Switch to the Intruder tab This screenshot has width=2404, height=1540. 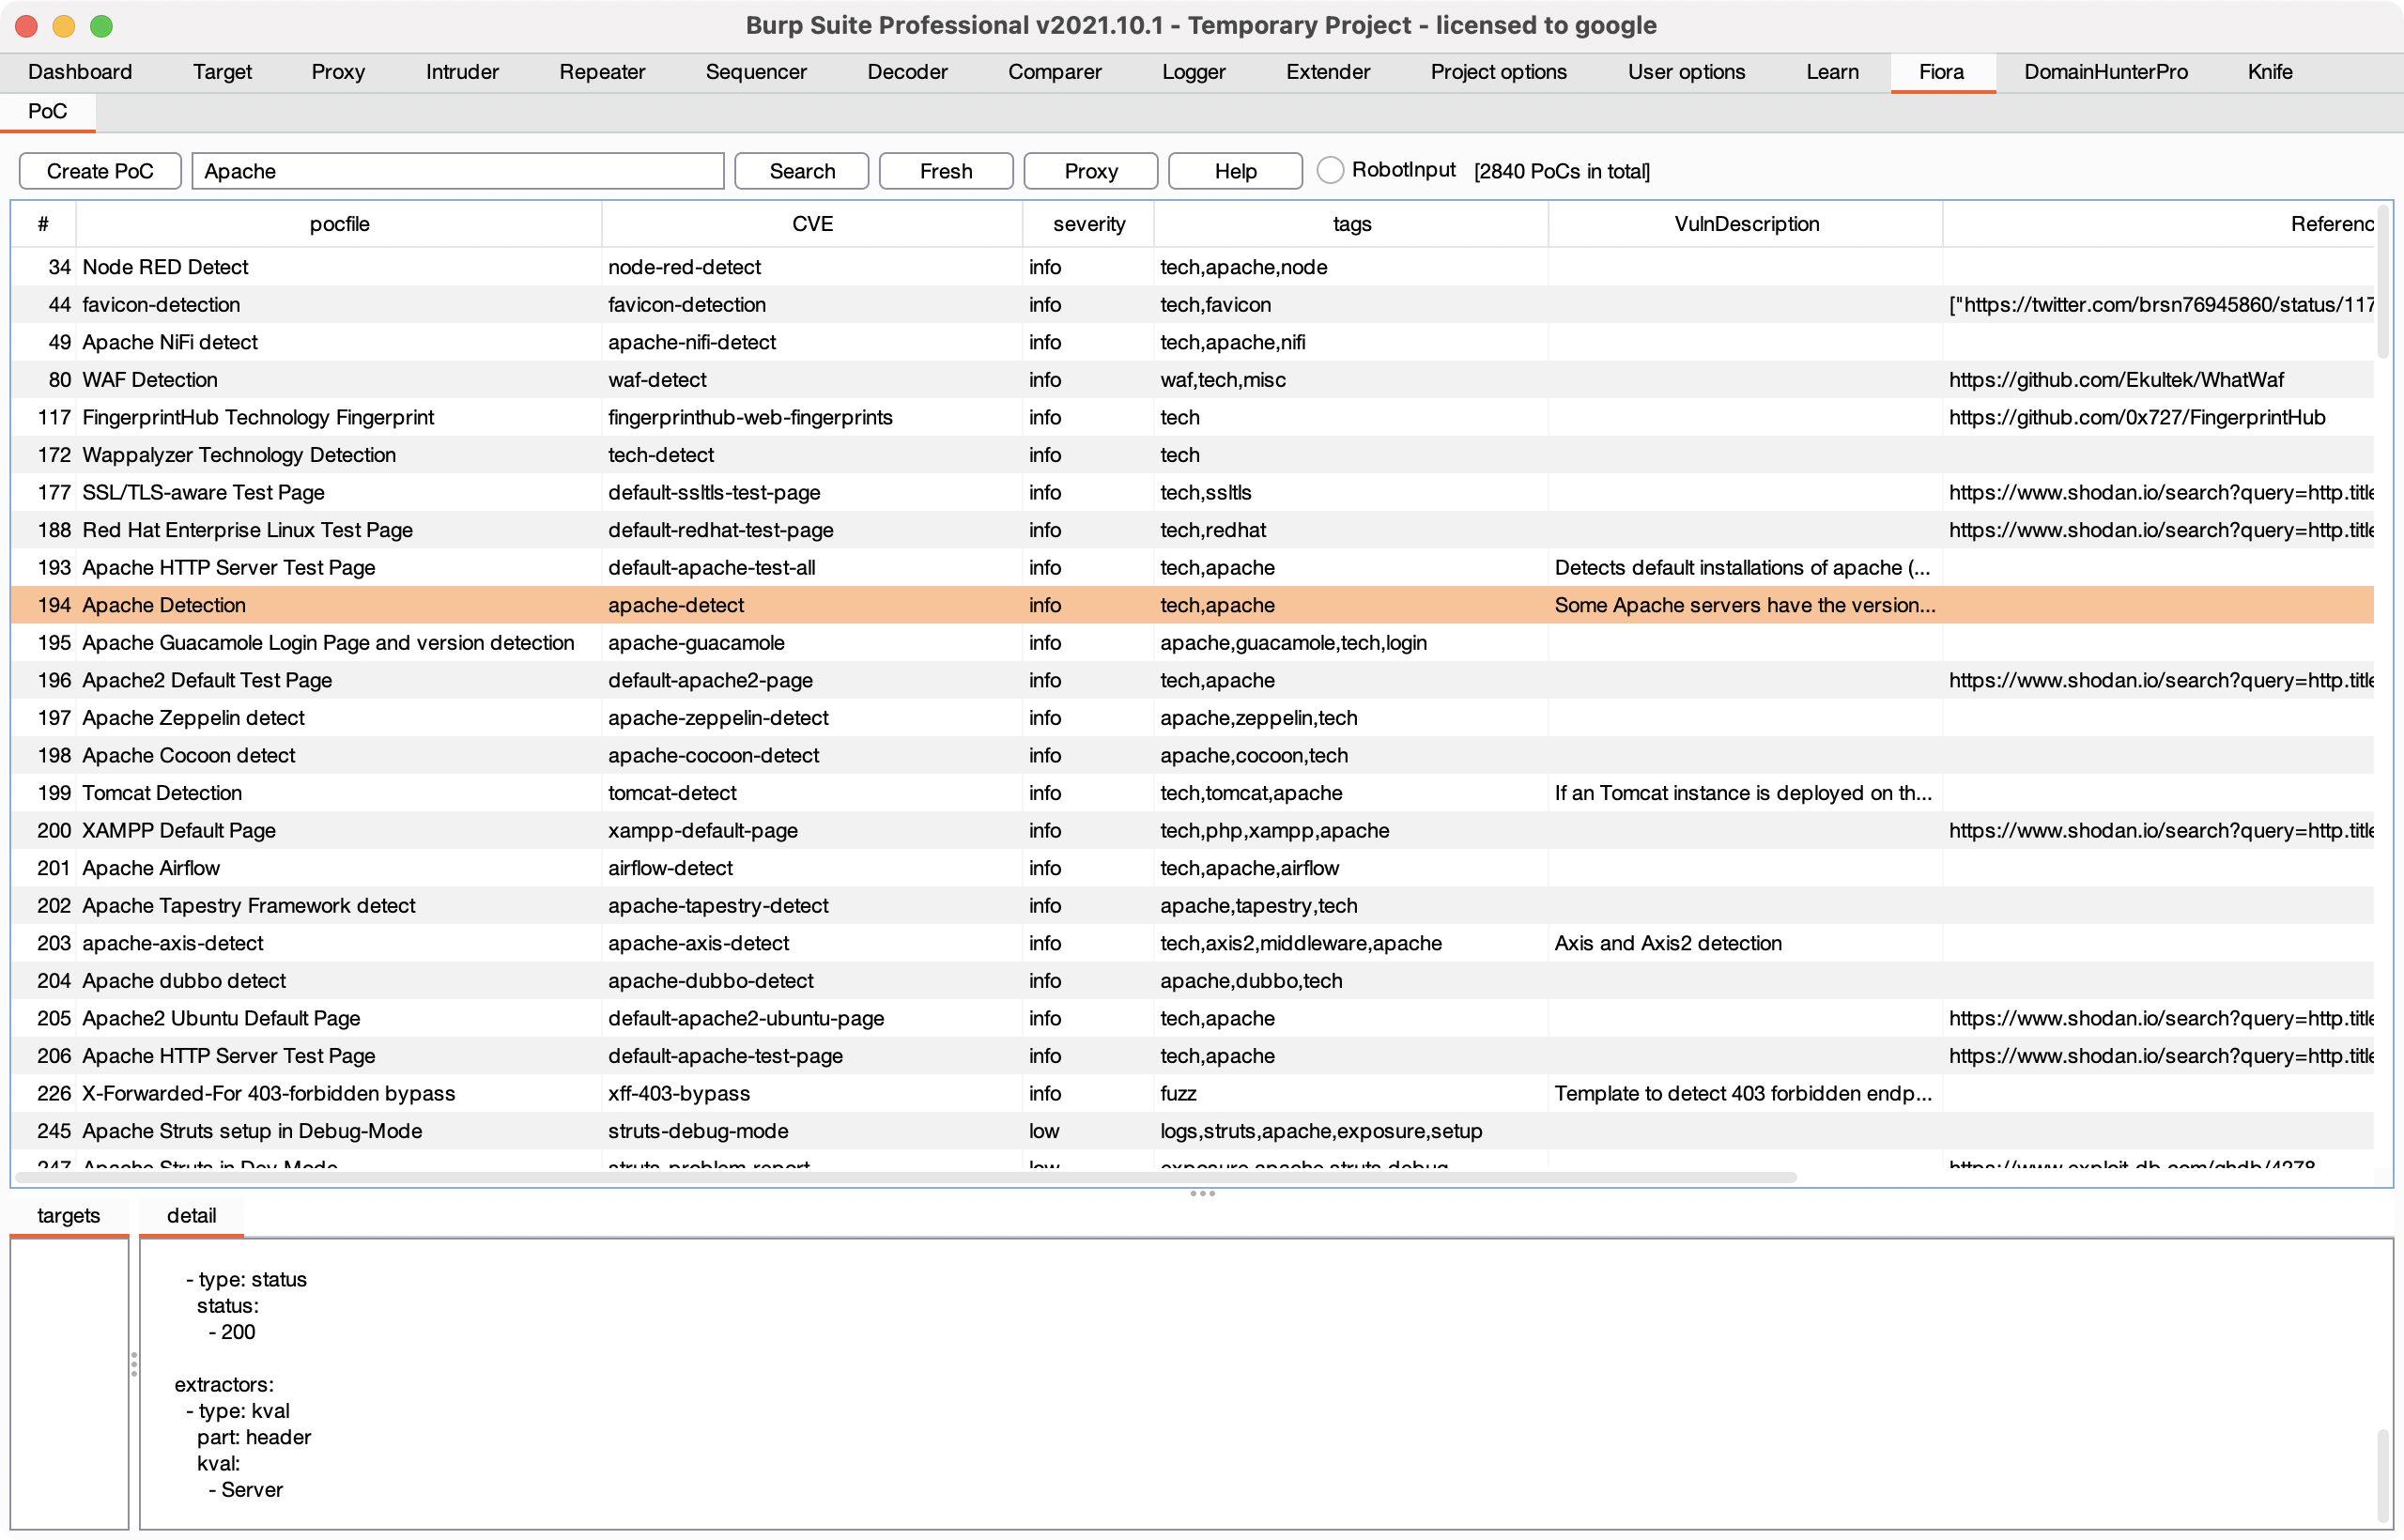(x=461, y=72)
